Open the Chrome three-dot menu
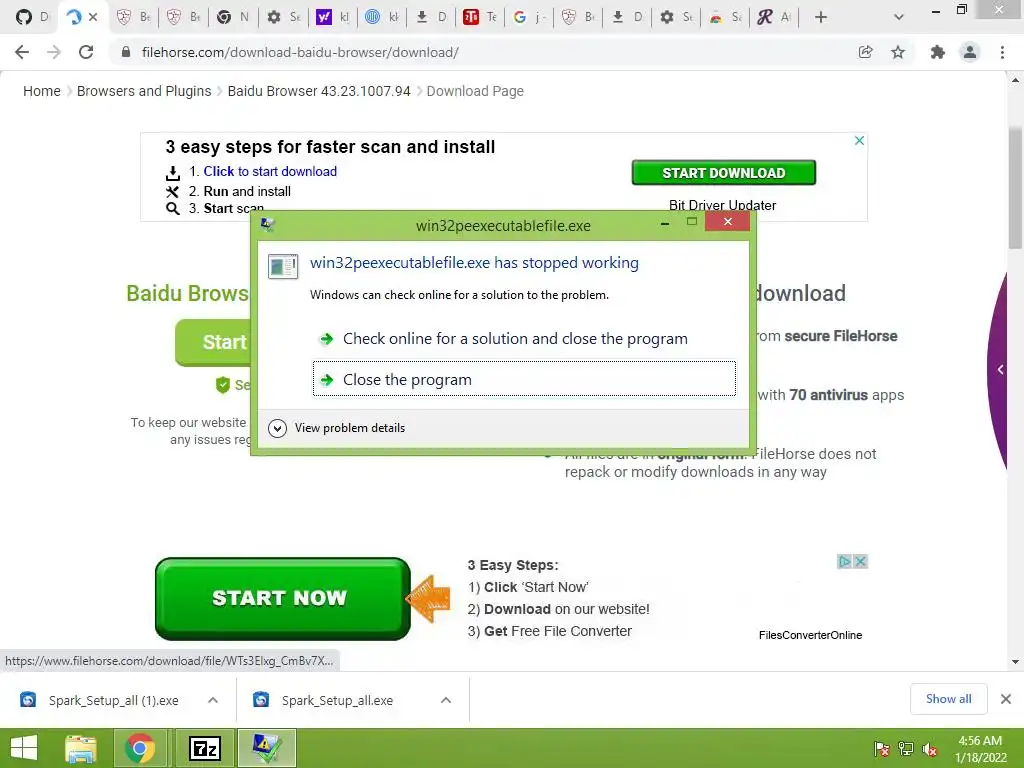This screenshot has height=768, width=1024. click(1002, 52)
